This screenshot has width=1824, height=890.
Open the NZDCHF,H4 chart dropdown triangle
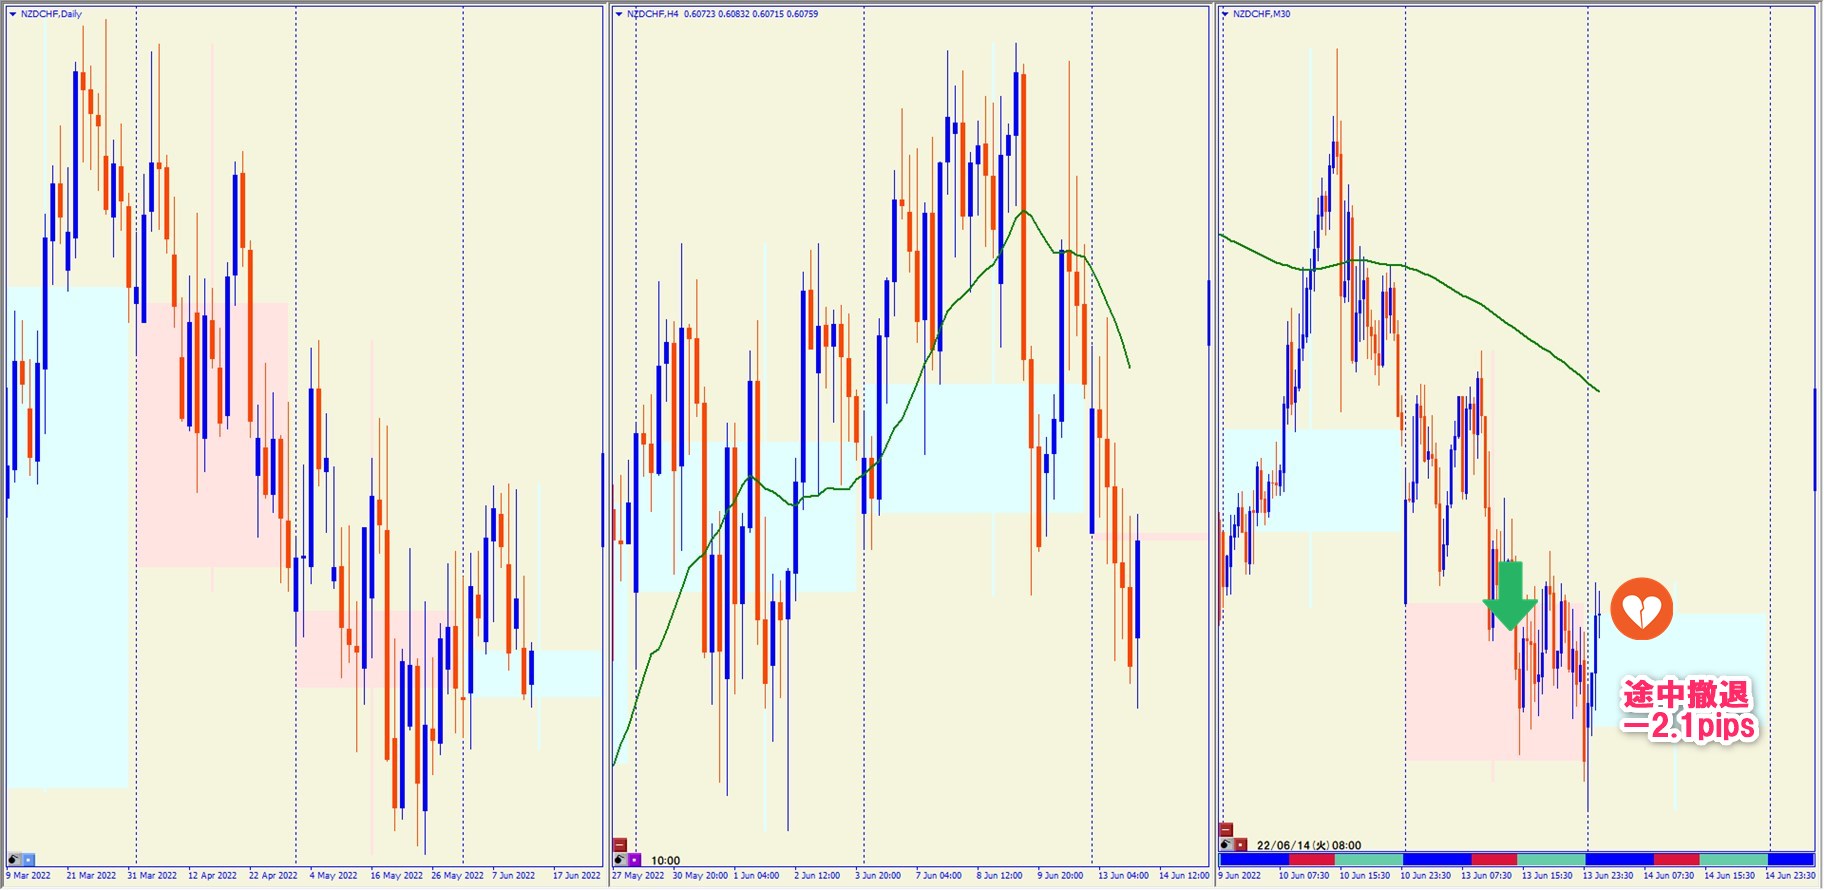(619, 14)
